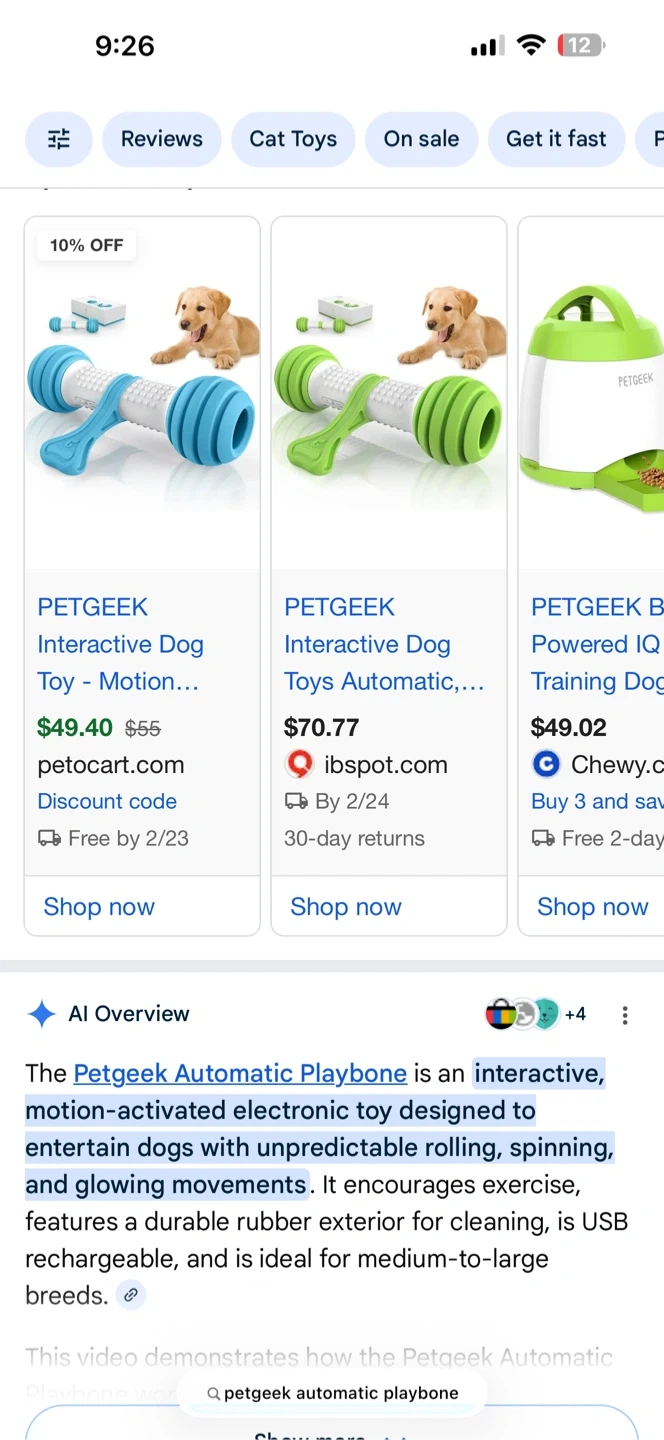Expand the AI Overview with Show more
Viewport: 664px width, 1440px height.
(330, 1428)
